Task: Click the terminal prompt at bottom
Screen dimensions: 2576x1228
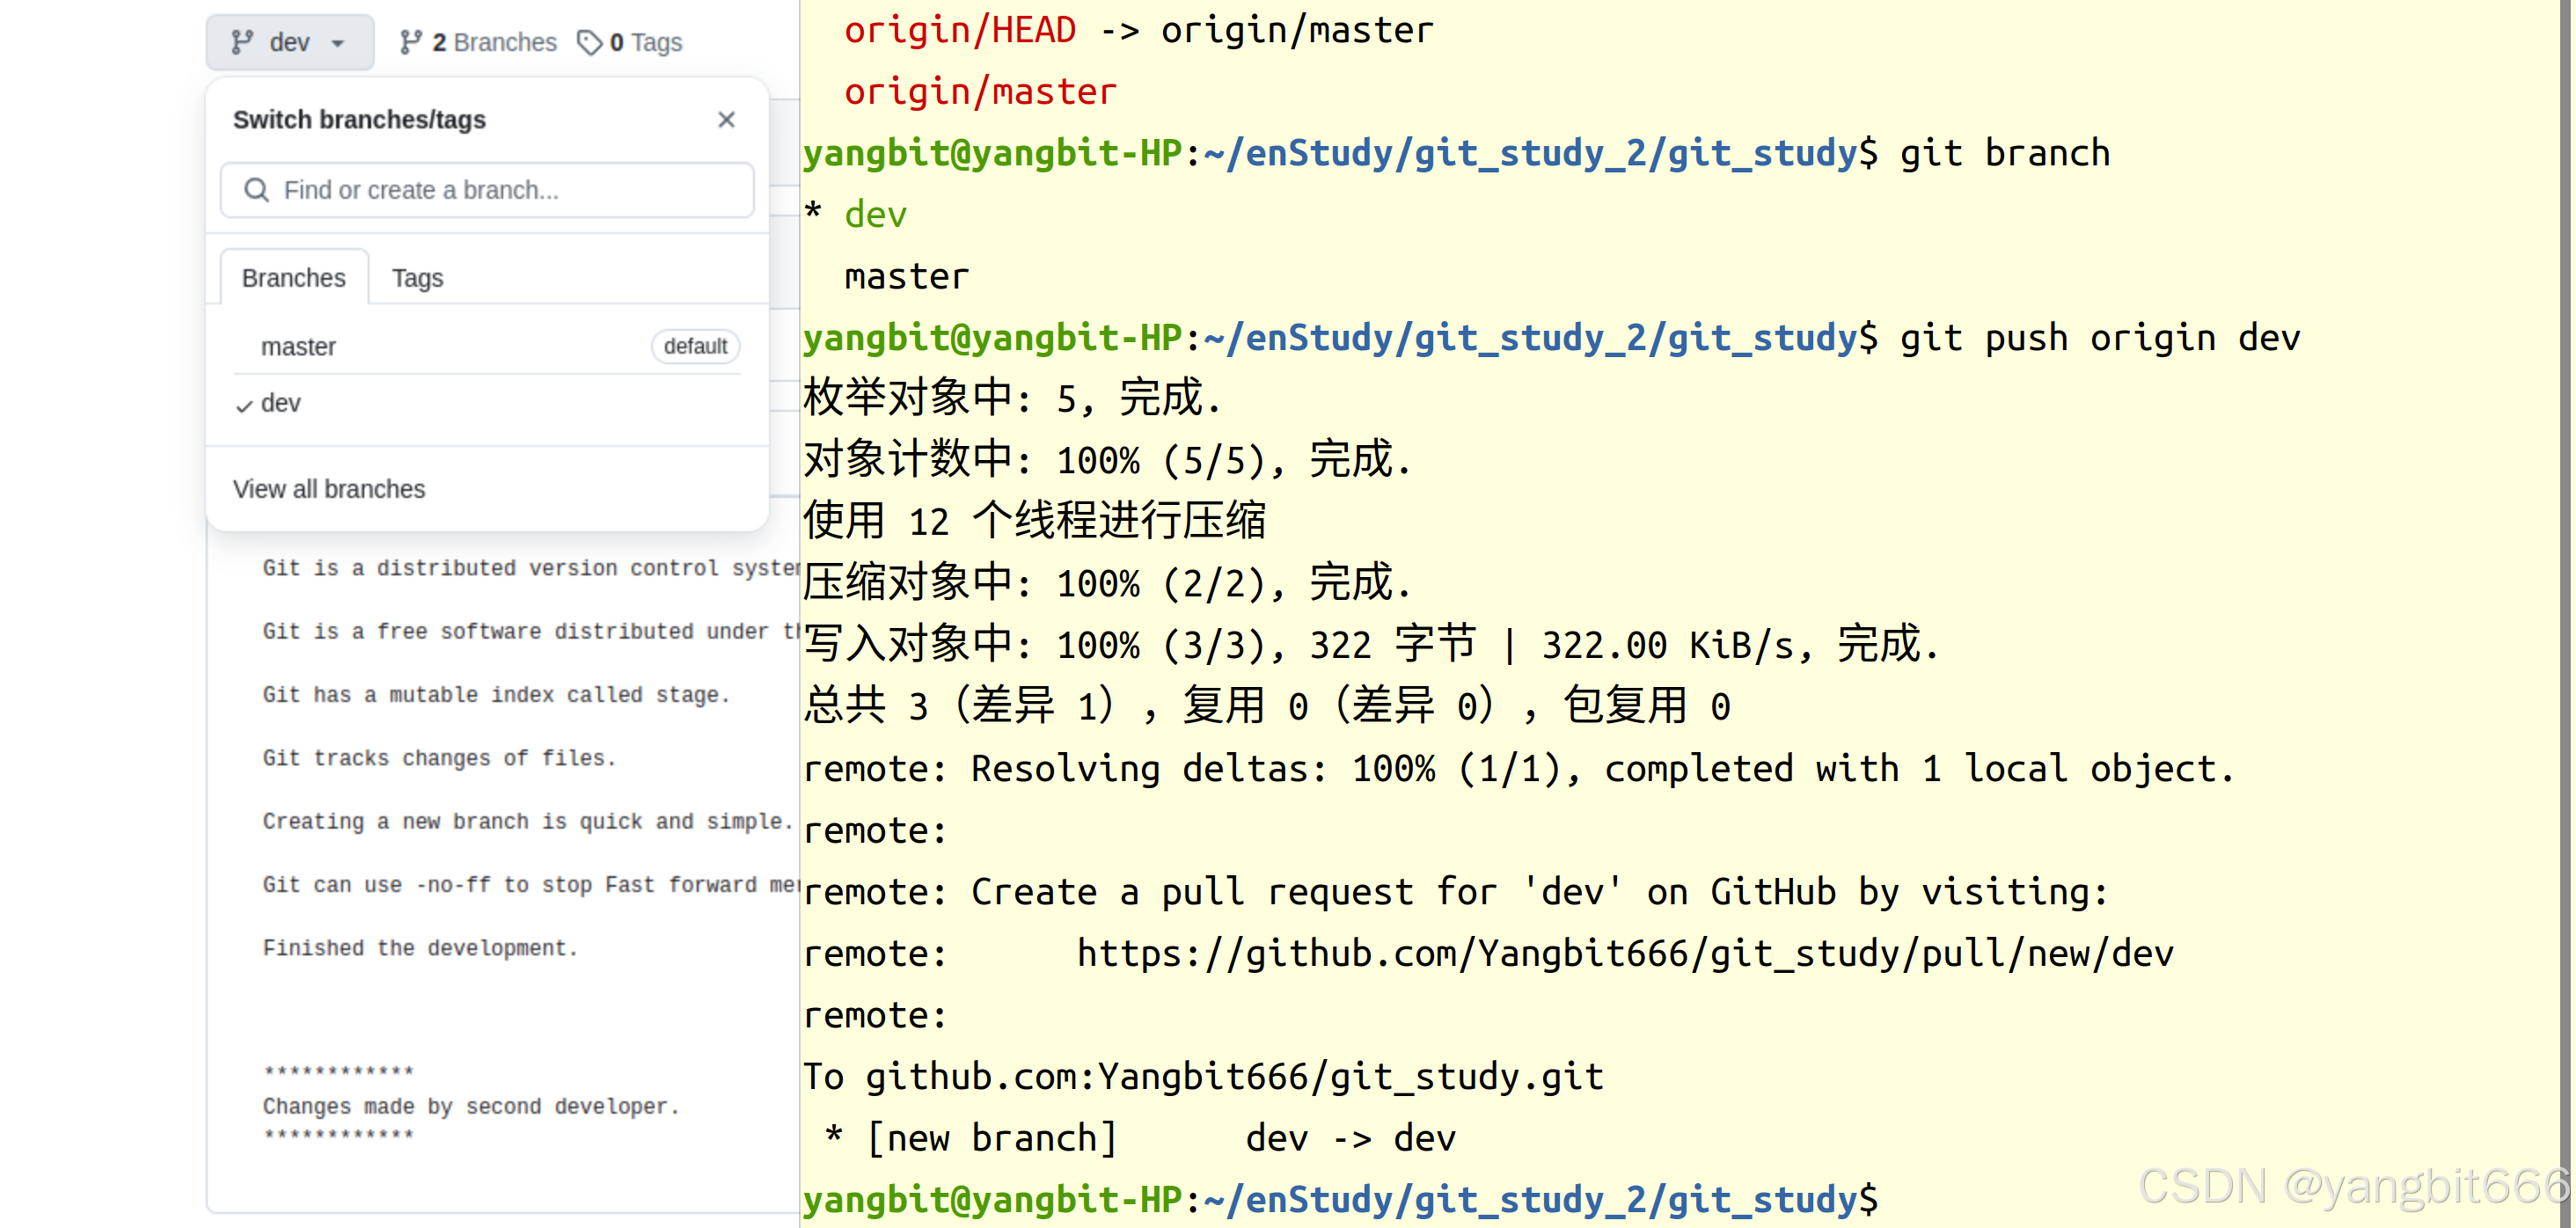Action: (1340, 1199)
